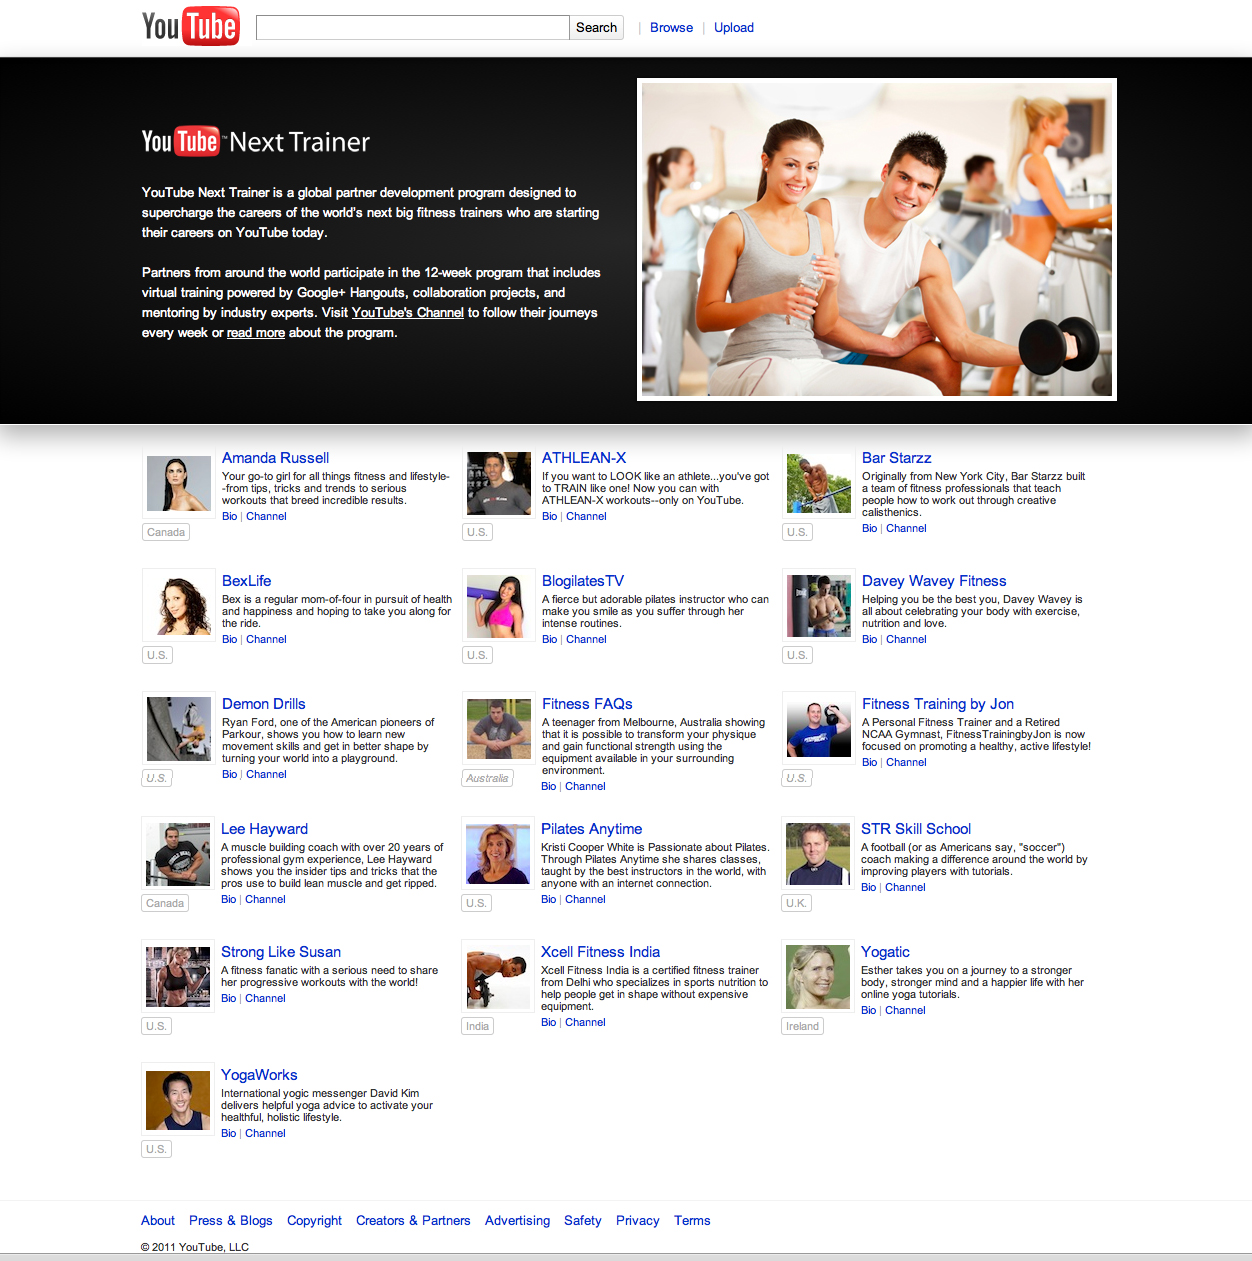This screenshot has width=1252, height=1261.
Task: Focus the search input field
Action: tap(413, 27)
